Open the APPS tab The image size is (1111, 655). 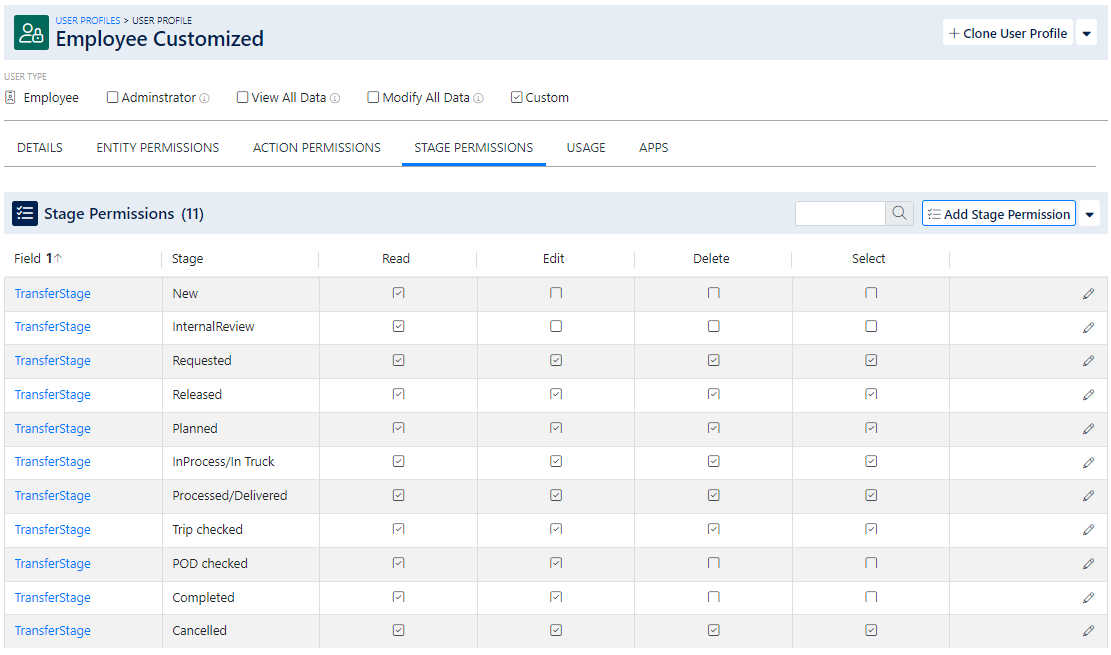(653, 147)
